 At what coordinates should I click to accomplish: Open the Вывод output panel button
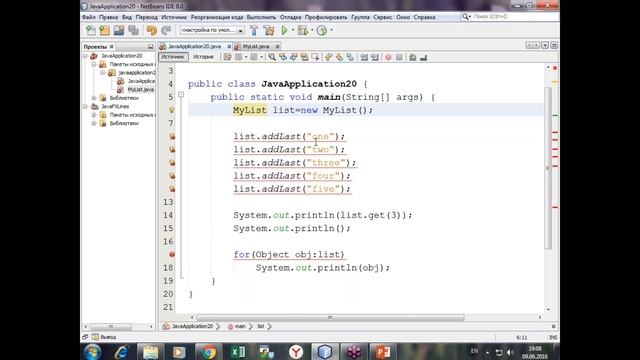pos(104,337)
